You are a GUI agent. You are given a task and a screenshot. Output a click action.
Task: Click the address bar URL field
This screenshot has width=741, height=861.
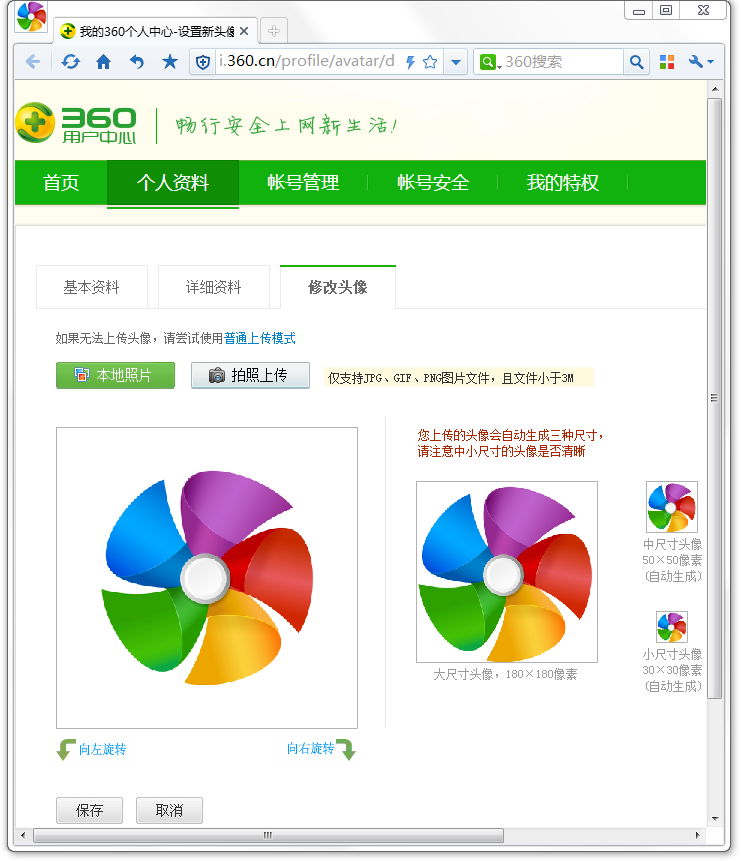point(308,62)
